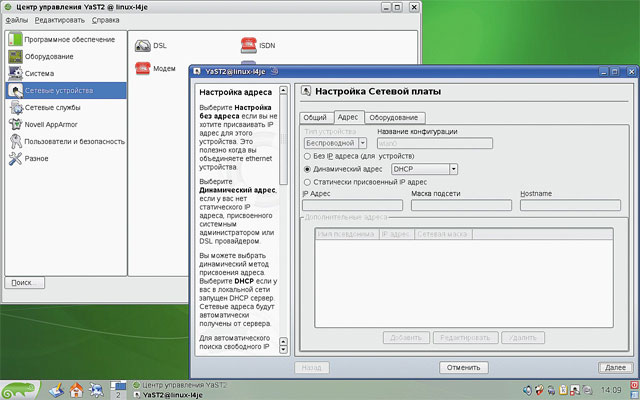Viewport: 640px width, 400px height.
Task: Click the Добавить button
Action: click(406, 338)
